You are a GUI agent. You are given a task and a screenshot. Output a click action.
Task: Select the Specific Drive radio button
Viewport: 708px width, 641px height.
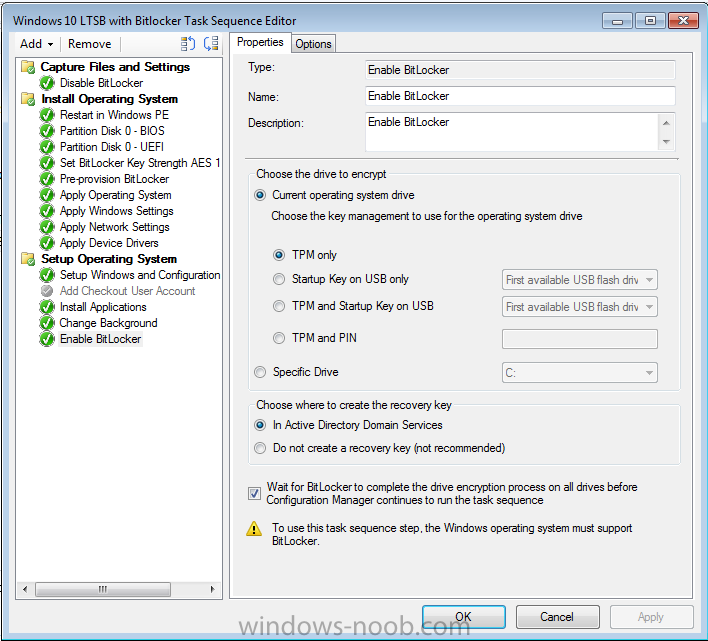click(260, 372)
